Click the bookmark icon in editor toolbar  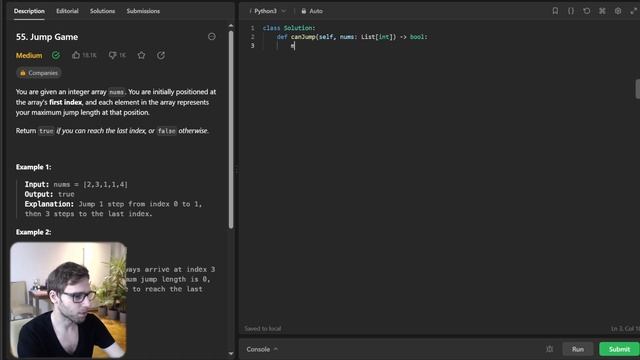tap(555, 11)
